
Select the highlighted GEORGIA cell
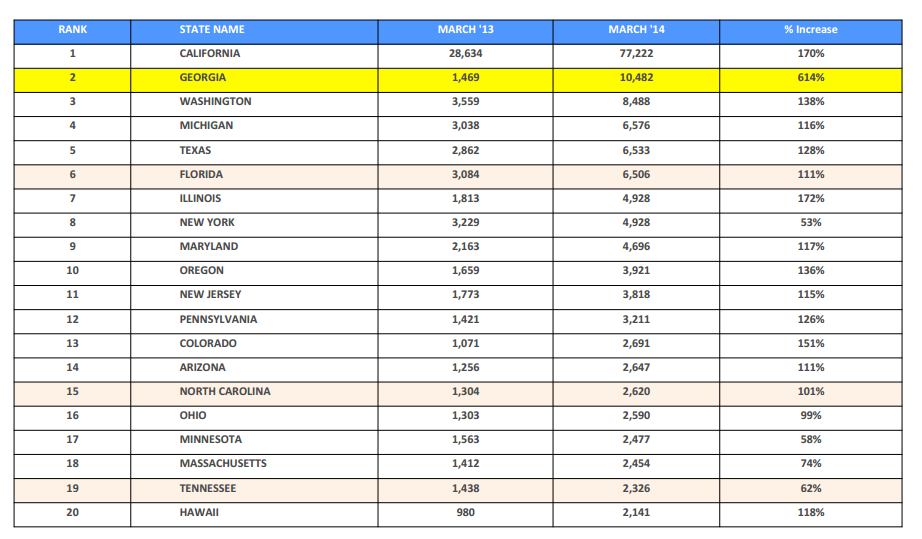click(202, 77)
